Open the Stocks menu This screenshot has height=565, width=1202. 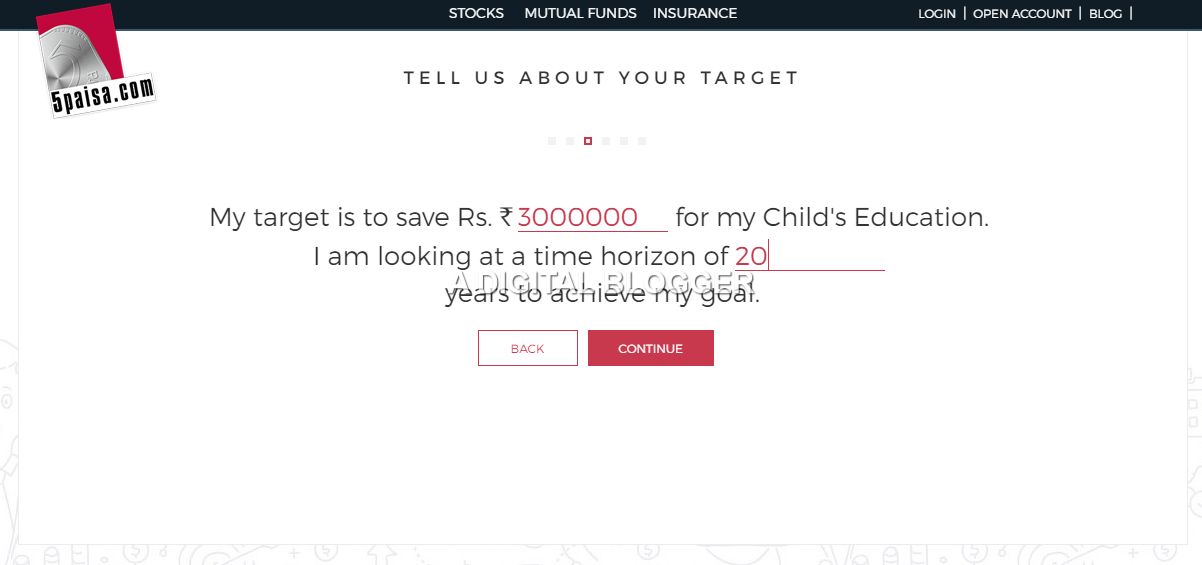[x=476, y=14]
